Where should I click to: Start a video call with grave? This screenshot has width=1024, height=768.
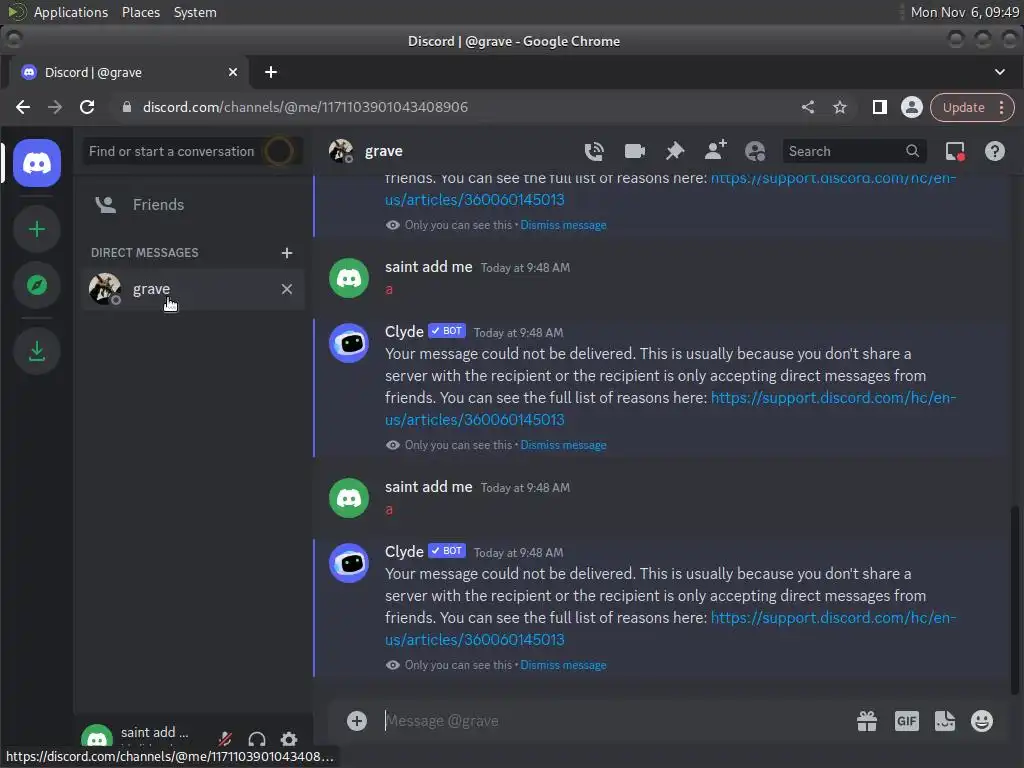coord(635,152)
